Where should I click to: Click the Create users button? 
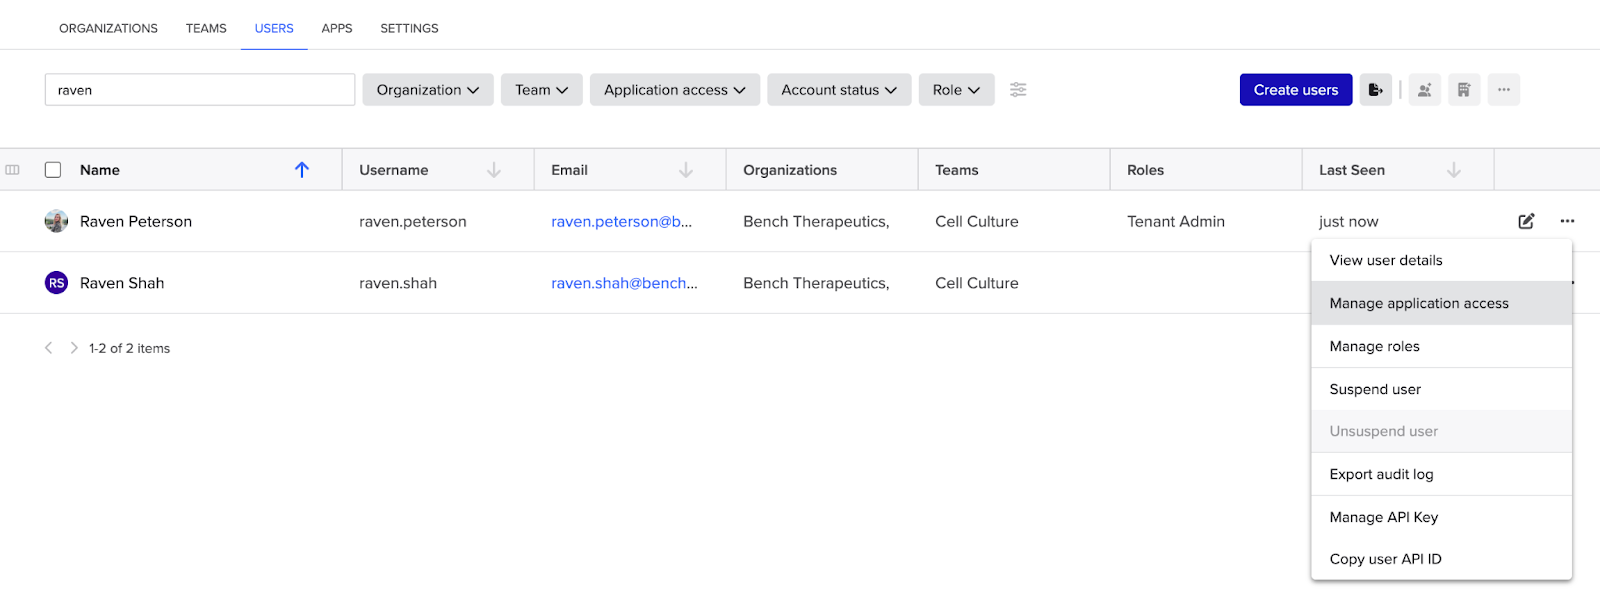tap(1295, 90)
